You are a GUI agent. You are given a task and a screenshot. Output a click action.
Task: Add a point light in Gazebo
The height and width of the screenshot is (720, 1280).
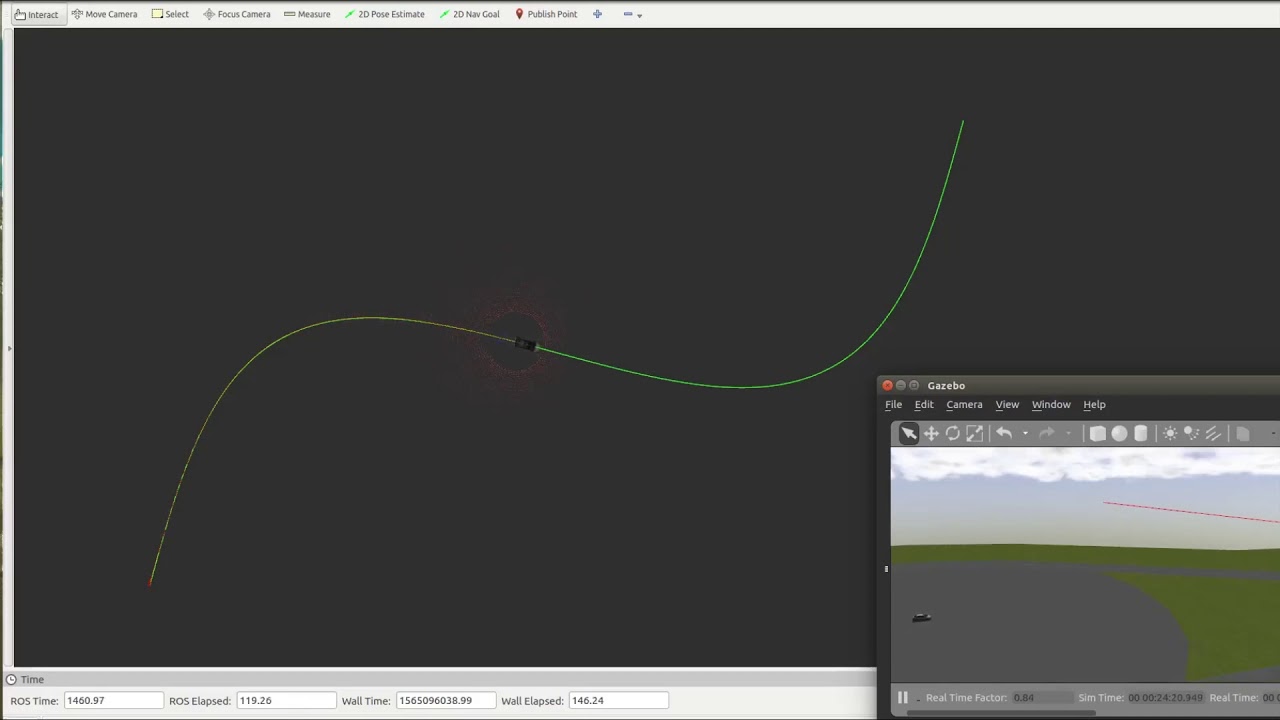1170,433
